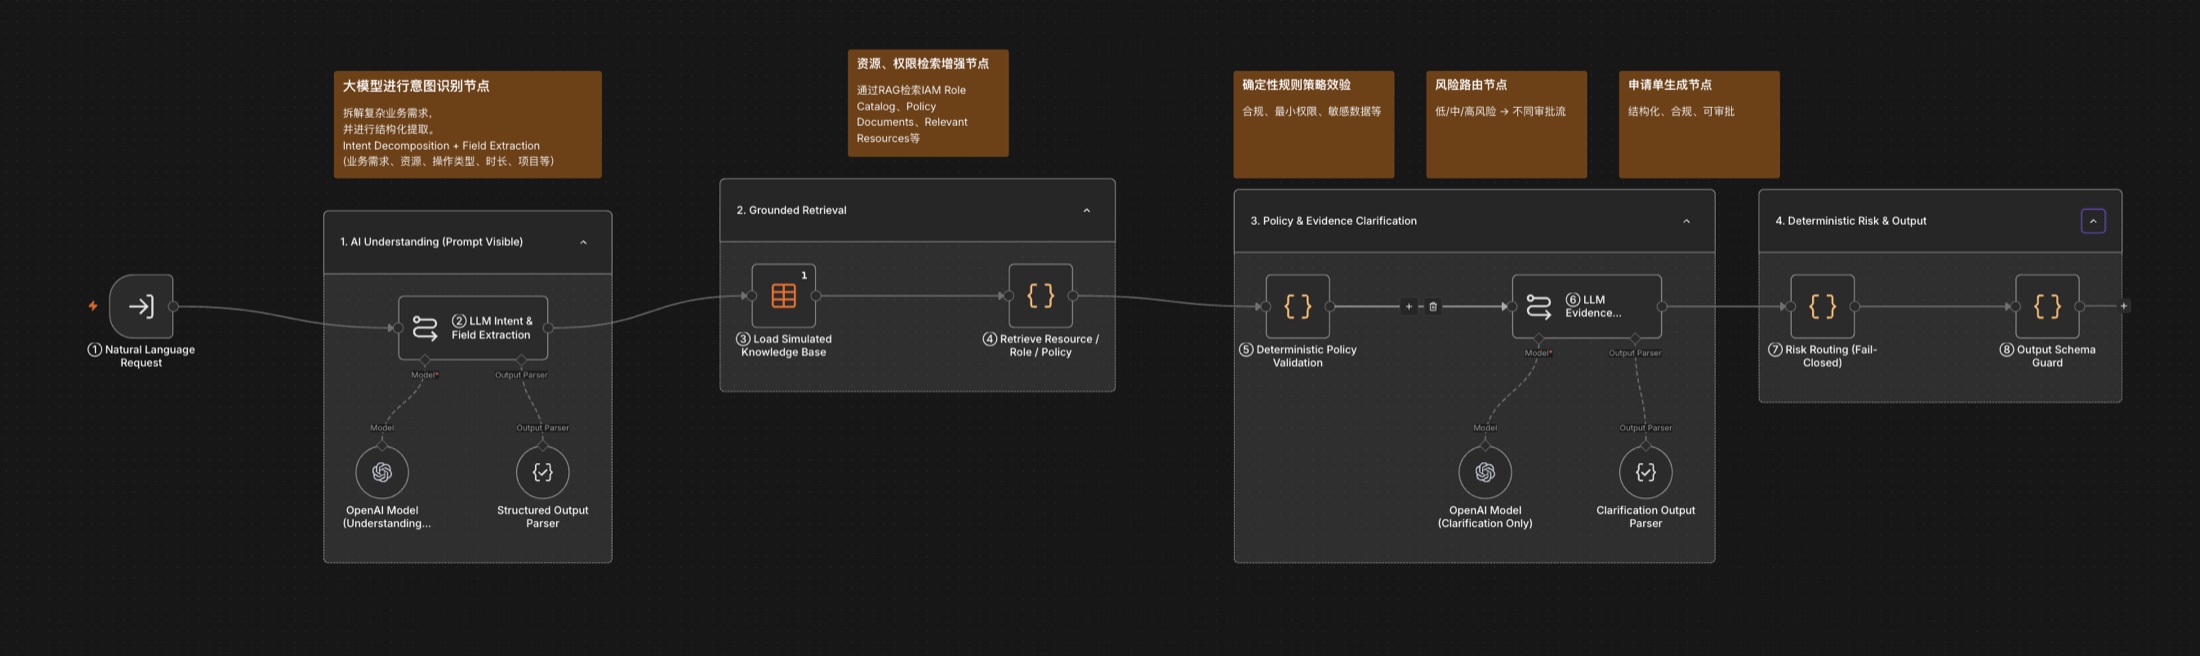Select the Clarification Output Parser node
Image resolution: width=2200 pixels, height=656 pixels.
pos(1646,472)
